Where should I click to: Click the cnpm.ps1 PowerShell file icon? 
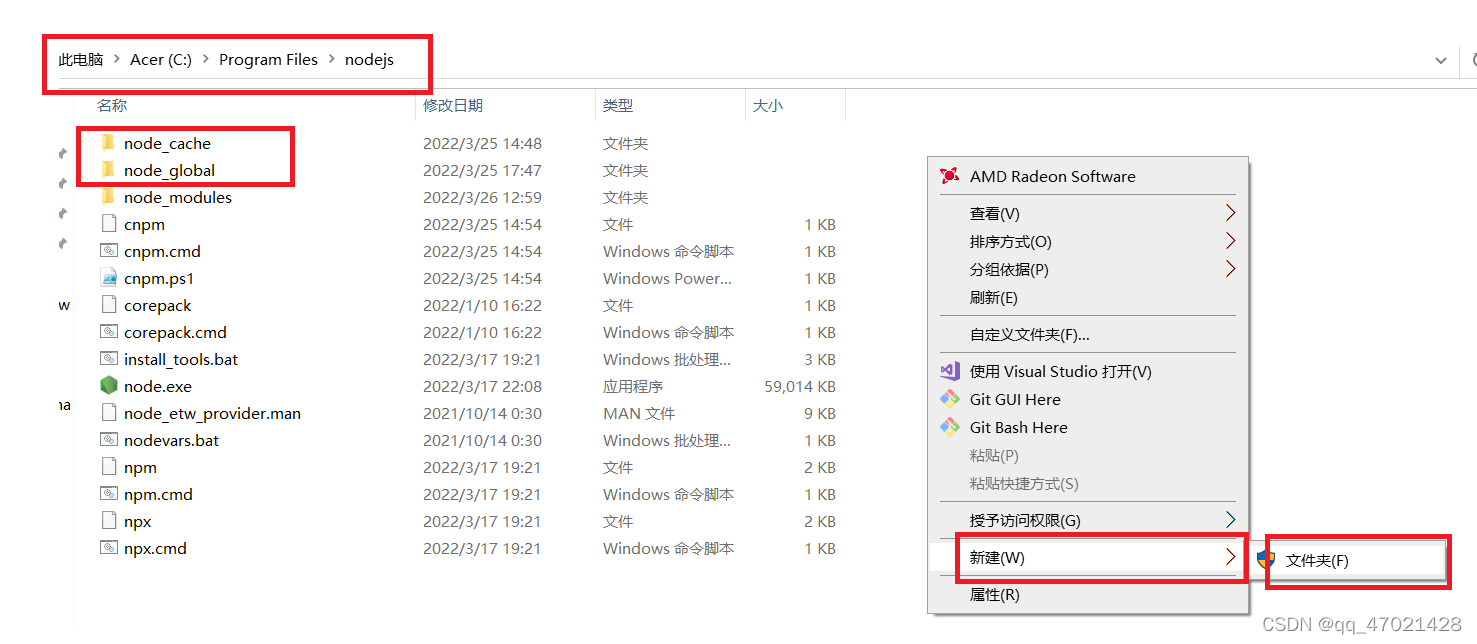pyautogui.click(x=108, y=278)
